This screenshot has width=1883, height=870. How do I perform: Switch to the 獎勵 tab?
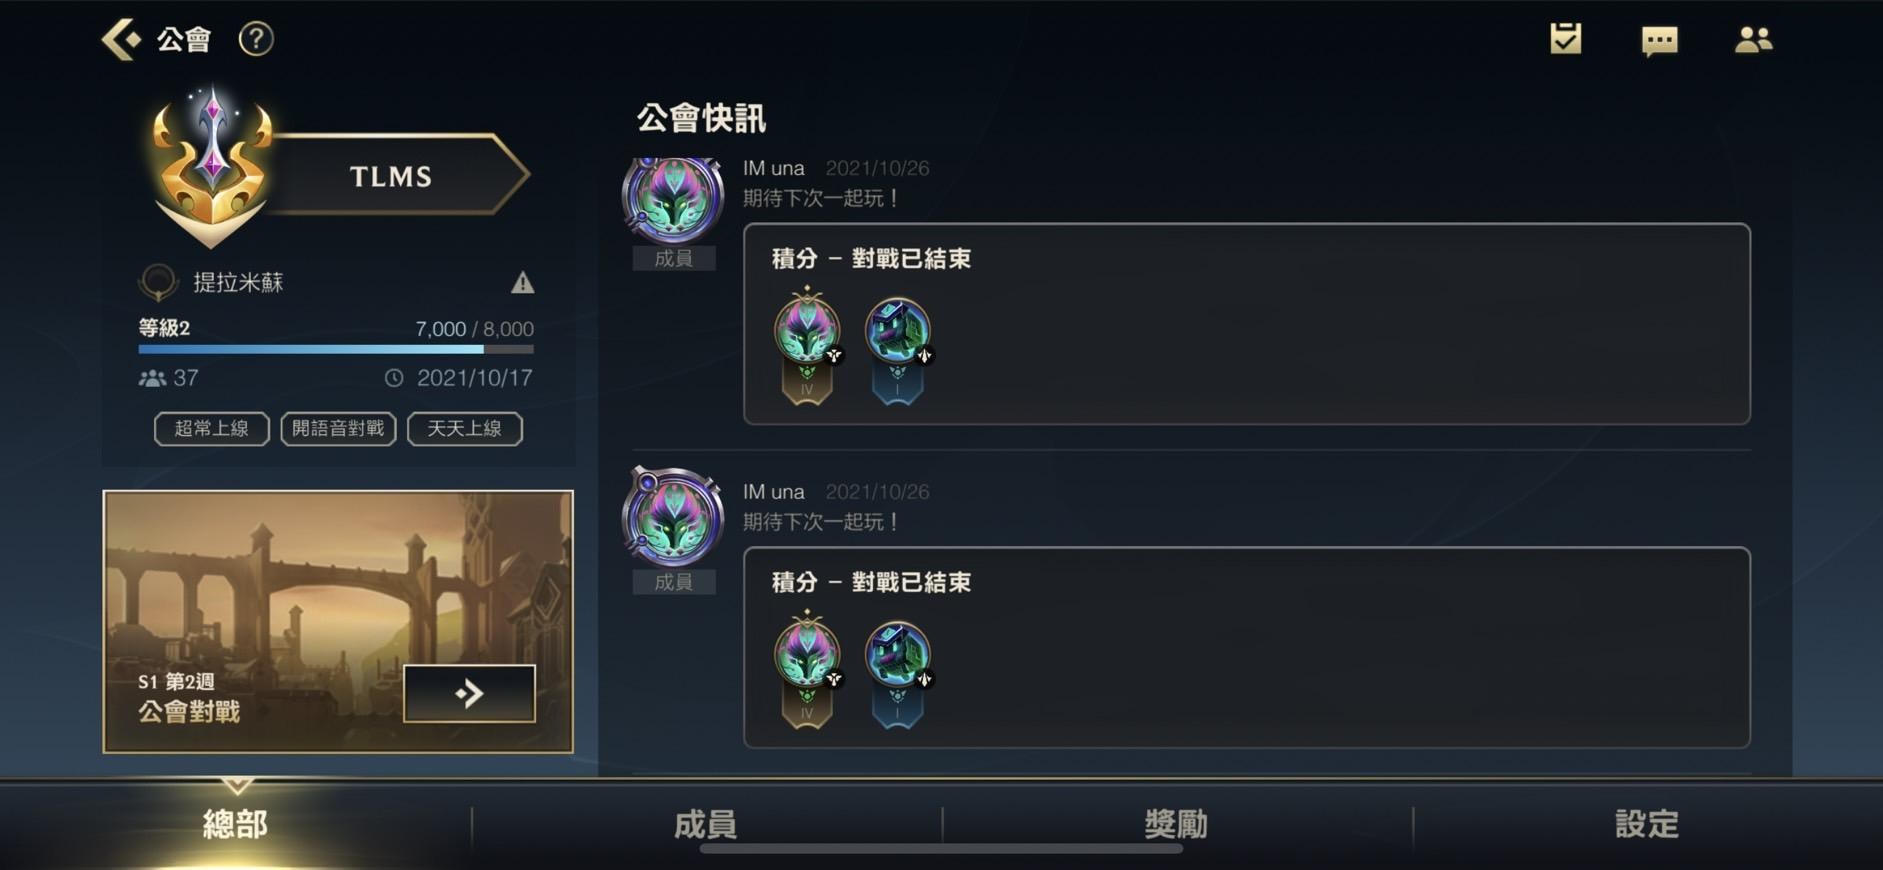click(1177, 824)
